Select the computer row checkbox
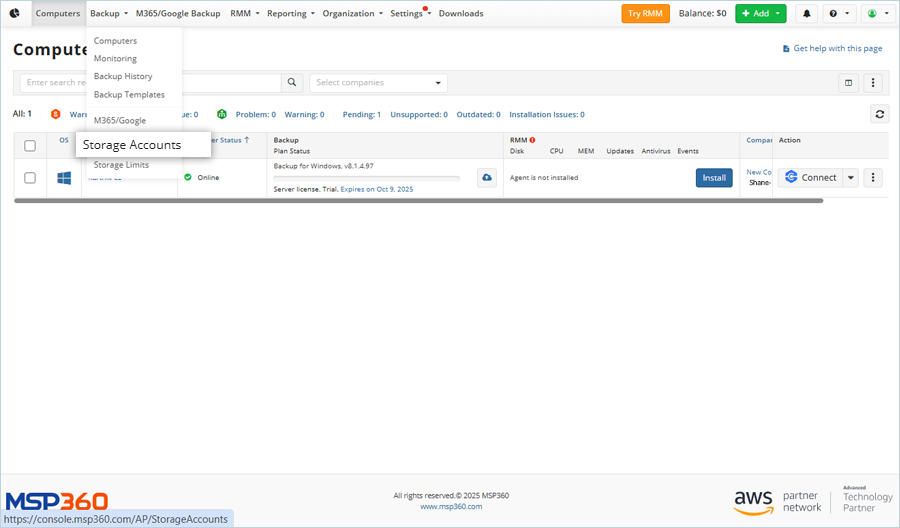This screenshot has height=528, width=900. pos(30,177)
